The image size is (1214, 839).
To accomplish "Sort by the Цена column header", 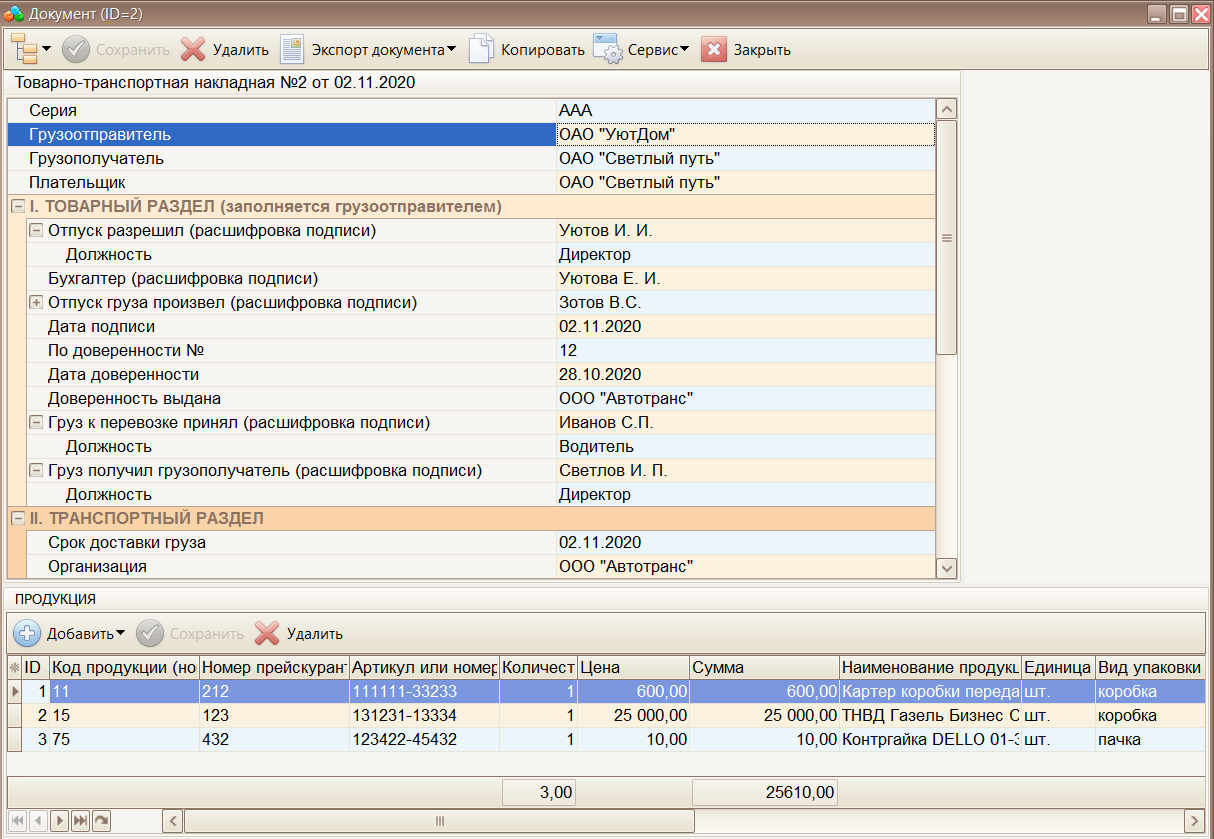I will pos(634,667).
